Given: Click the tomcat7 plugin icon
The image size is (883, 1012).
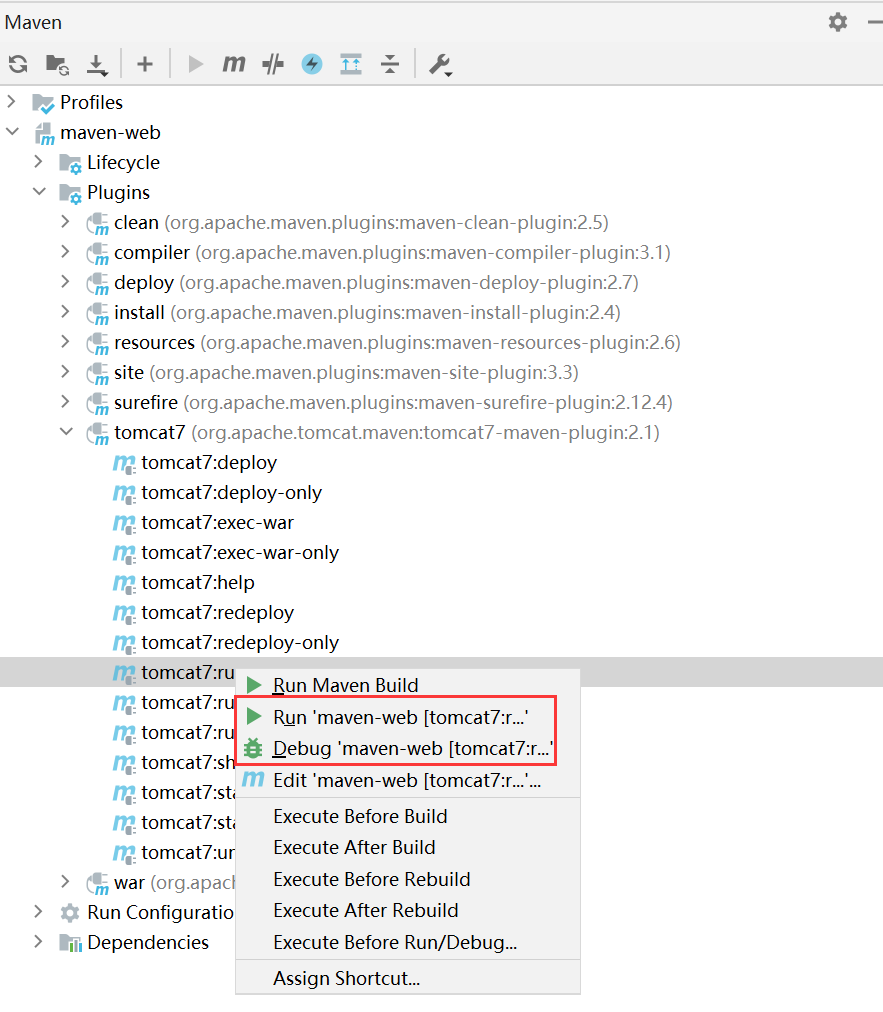Looking at the screenshot, I should coord(97,434).
